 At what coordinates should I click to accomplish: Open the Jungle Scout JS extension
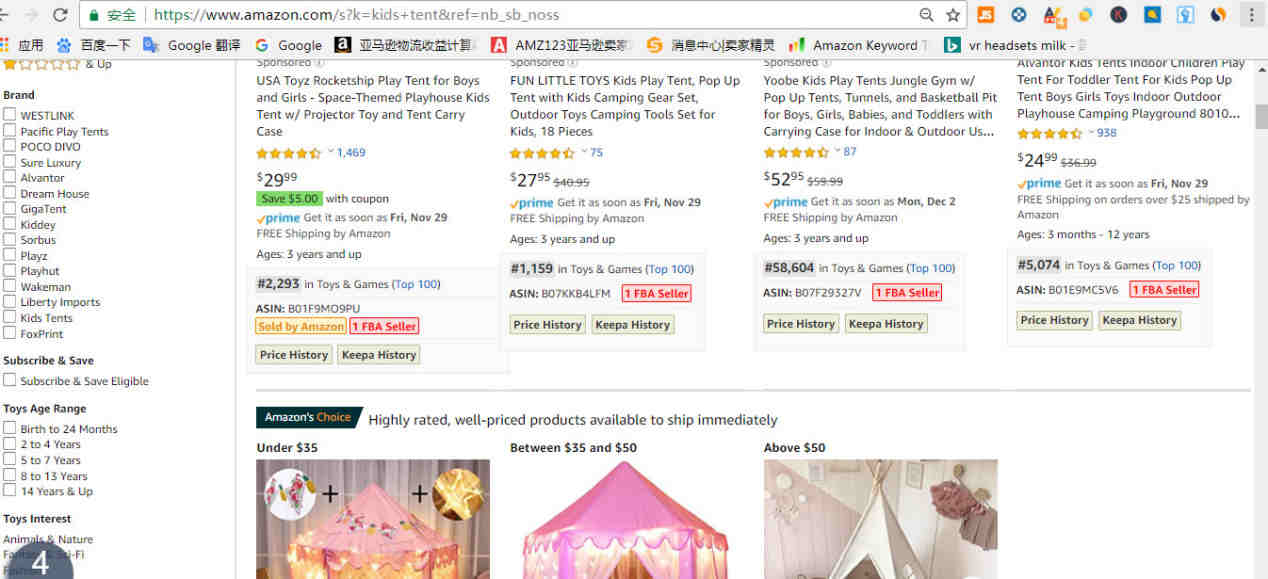coord(985,15)
